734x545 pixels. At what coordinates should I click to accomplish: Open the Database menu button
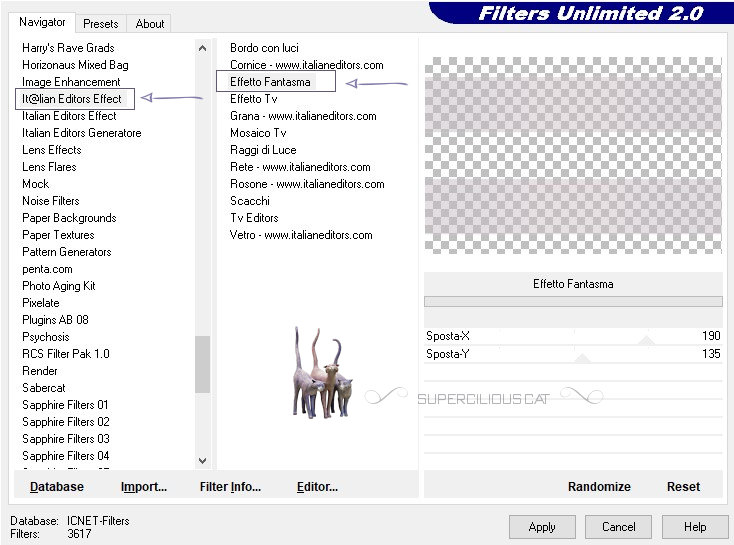coord(57,487)
